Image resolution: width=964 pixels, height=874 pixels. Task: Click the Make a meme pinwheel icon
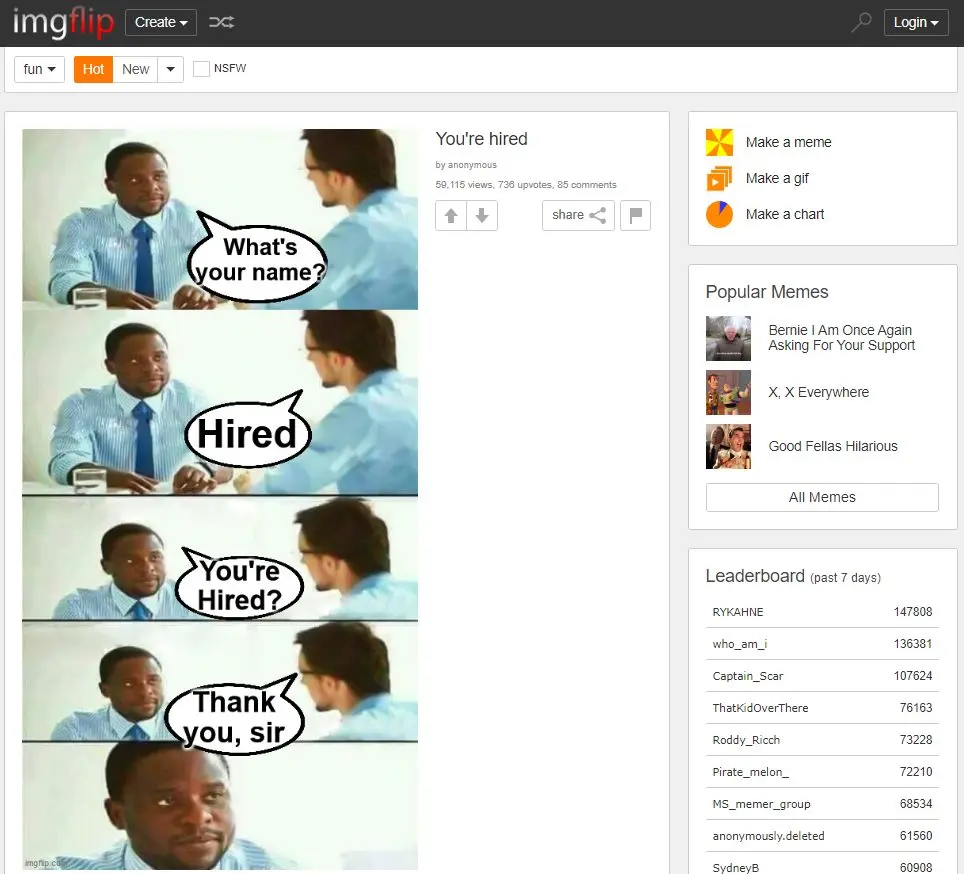(x=719, y=142)
